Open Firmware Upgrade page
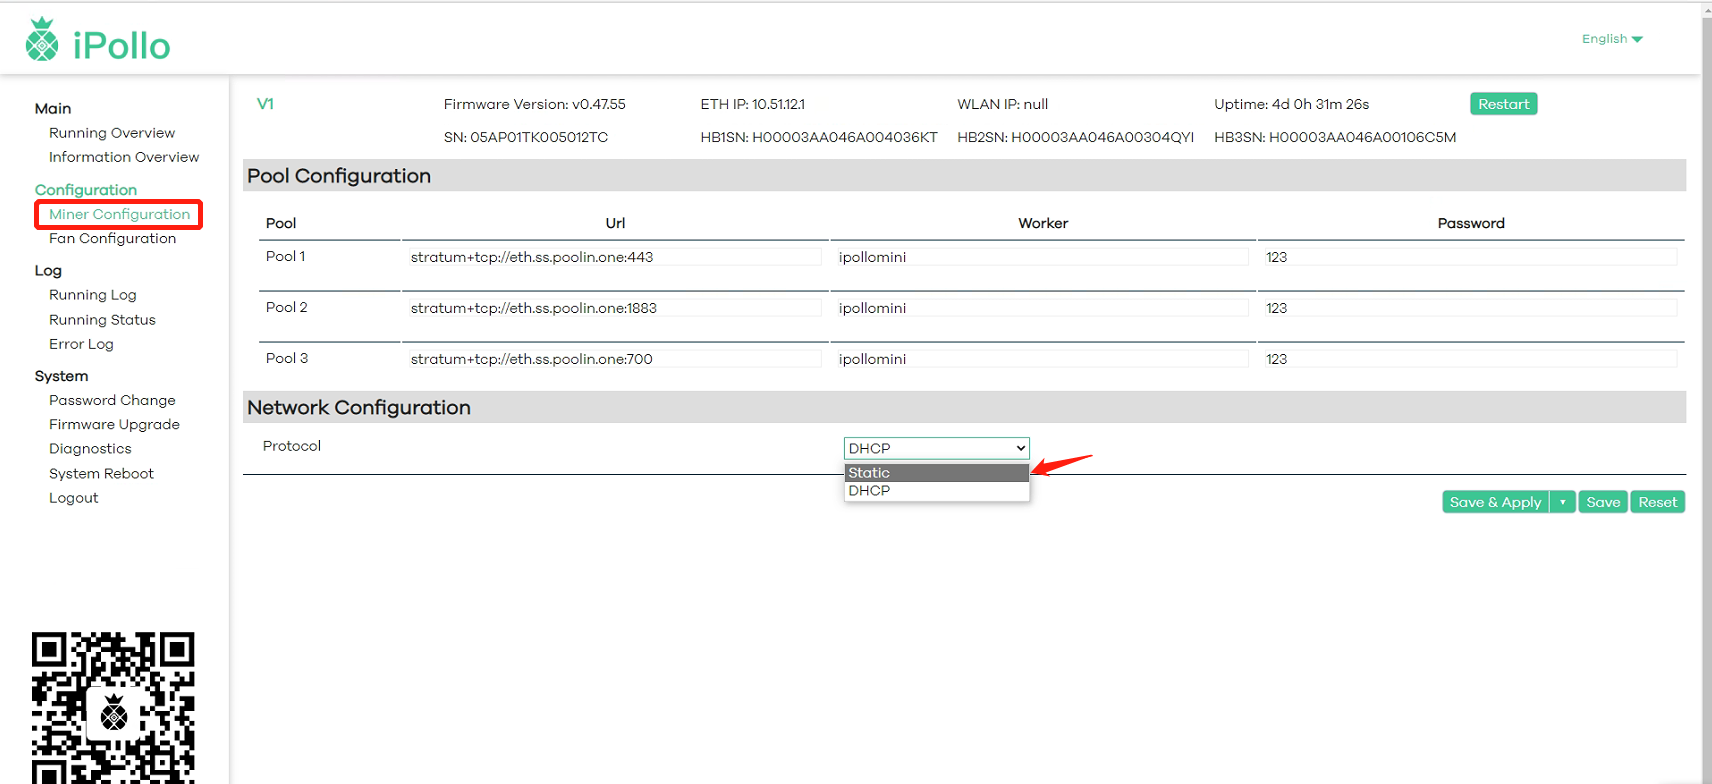1712x784 pixels. pos(114,424)
